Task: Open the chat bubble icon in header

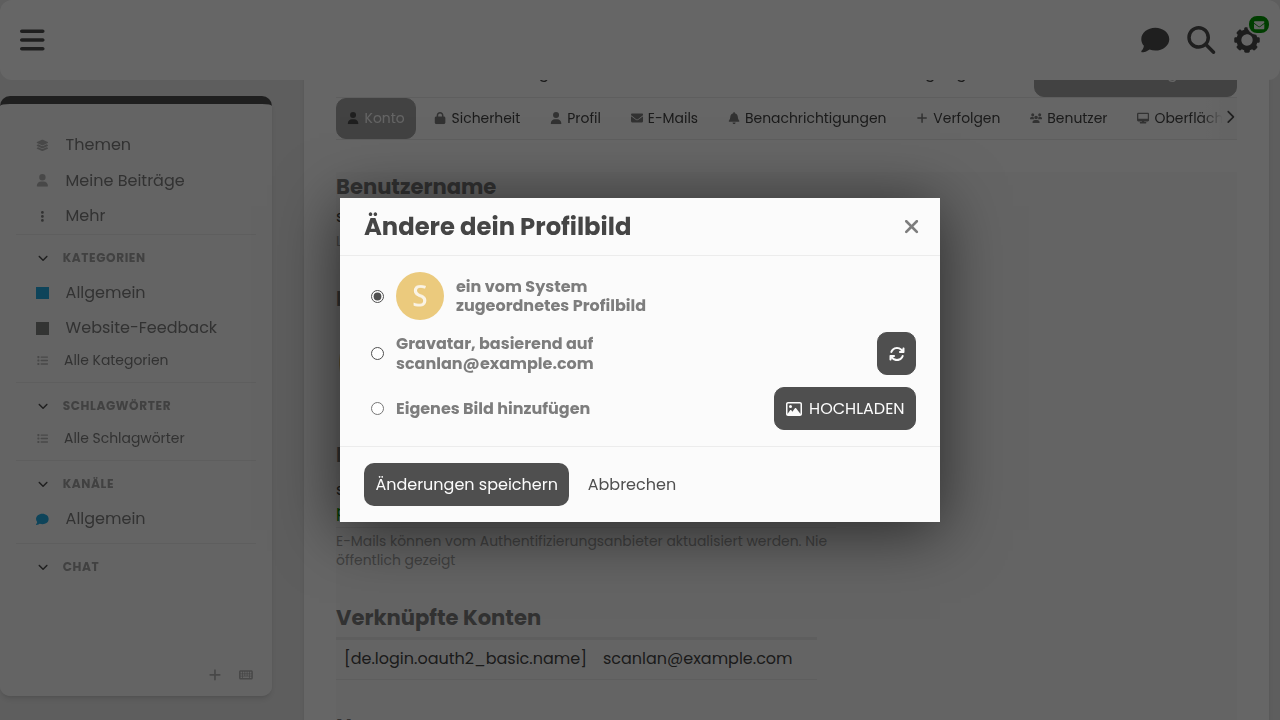Action: 1155,40
